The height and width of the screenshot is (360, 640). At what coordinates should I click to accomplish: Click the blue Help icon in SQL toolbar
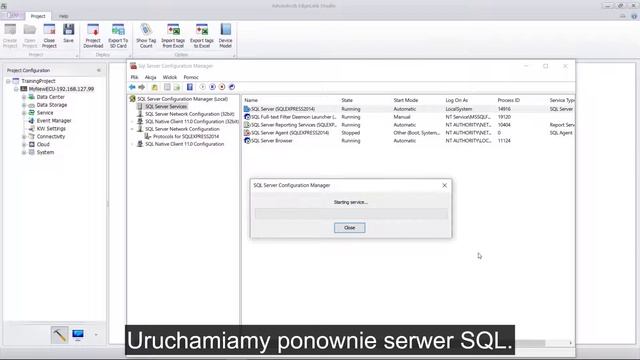pos(190,87)
